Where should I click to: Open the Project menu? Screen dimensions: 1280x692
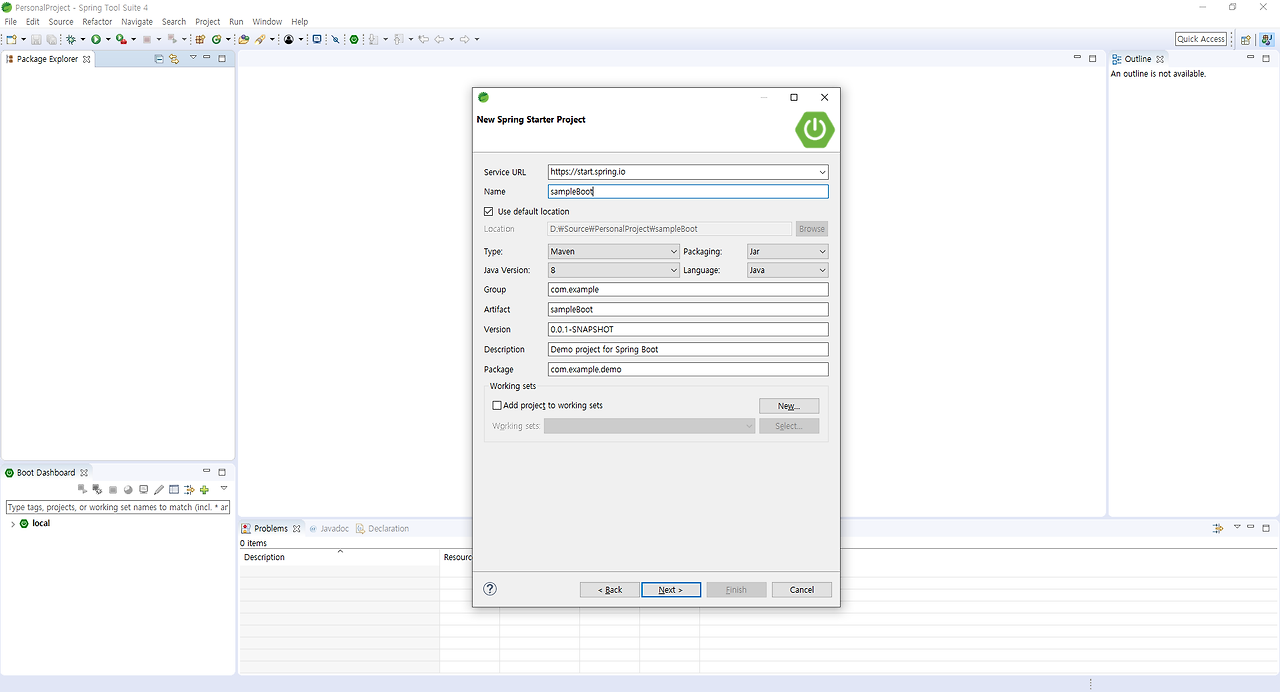pyautogui.click(x=208, y=21)
